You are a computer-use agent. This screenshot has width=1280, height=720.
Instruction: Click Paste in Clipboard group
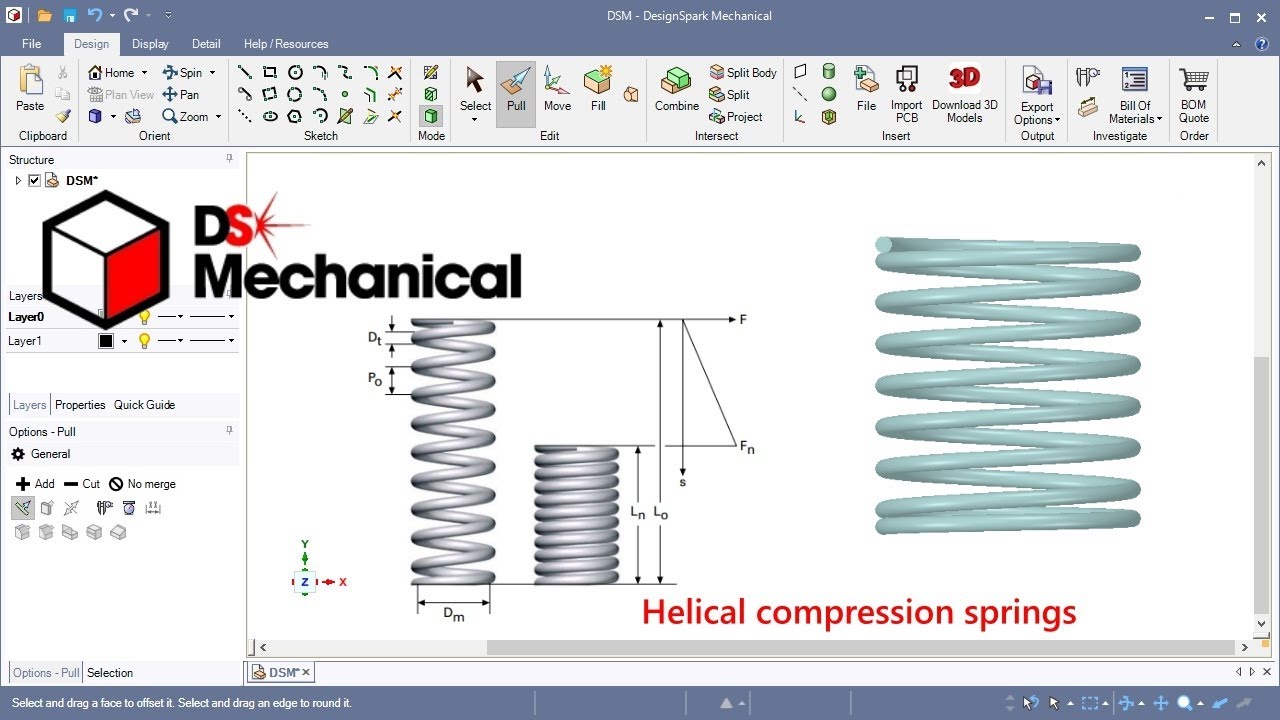tap(30, 90)
